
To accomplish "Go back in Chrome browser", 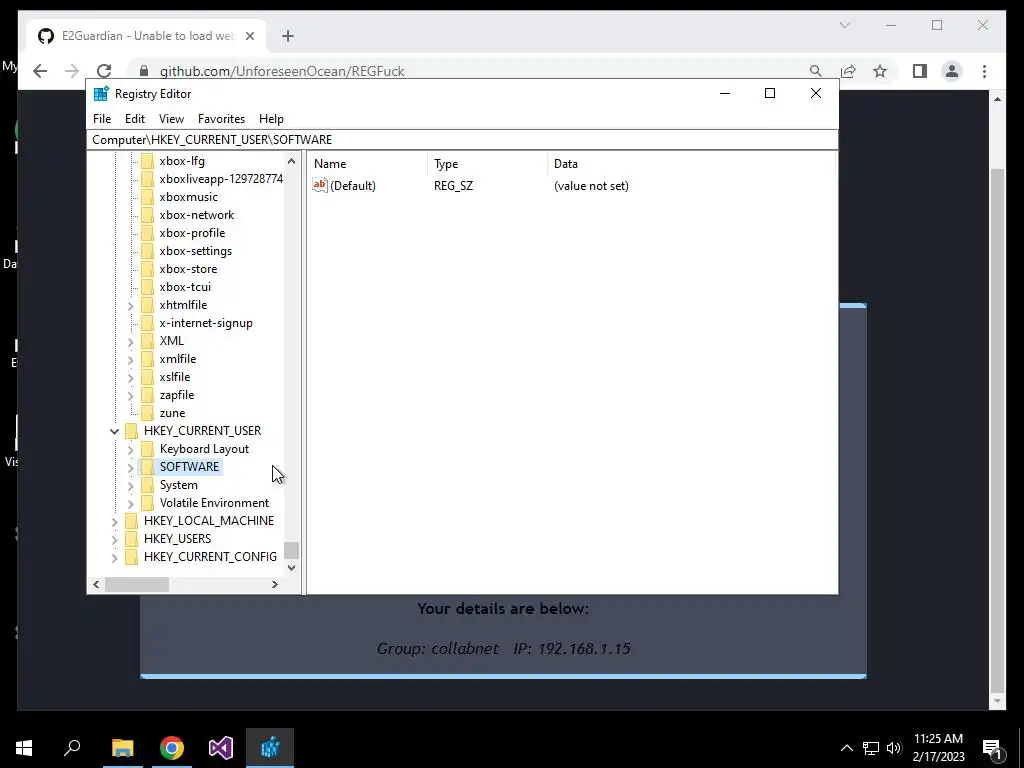I will (40, 71).
